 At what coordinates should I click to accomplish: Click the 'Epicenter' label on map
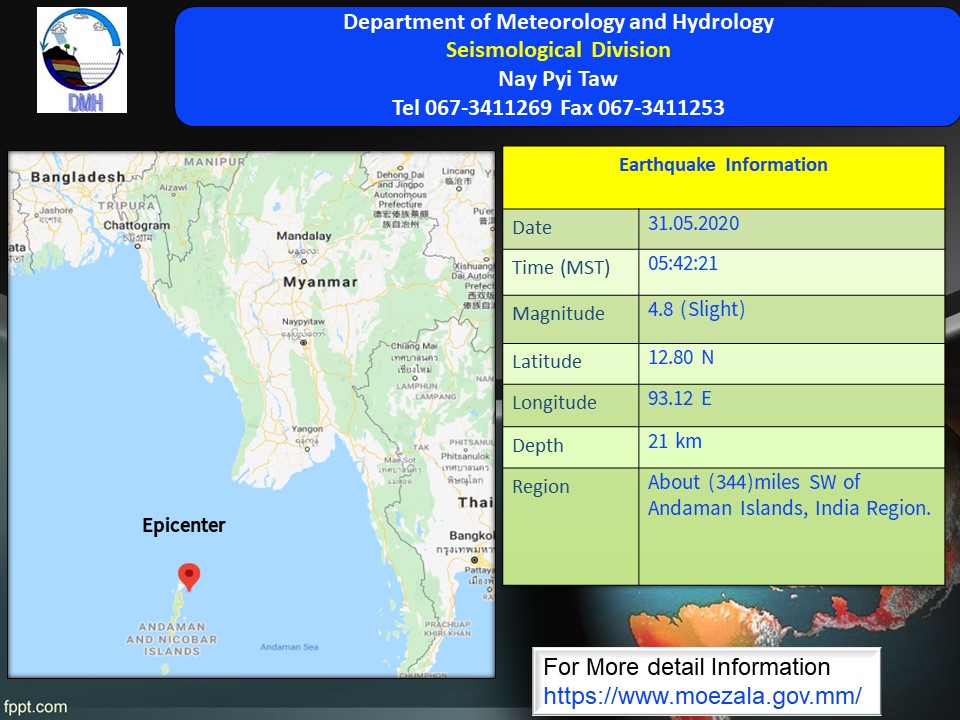click(184, 525)
